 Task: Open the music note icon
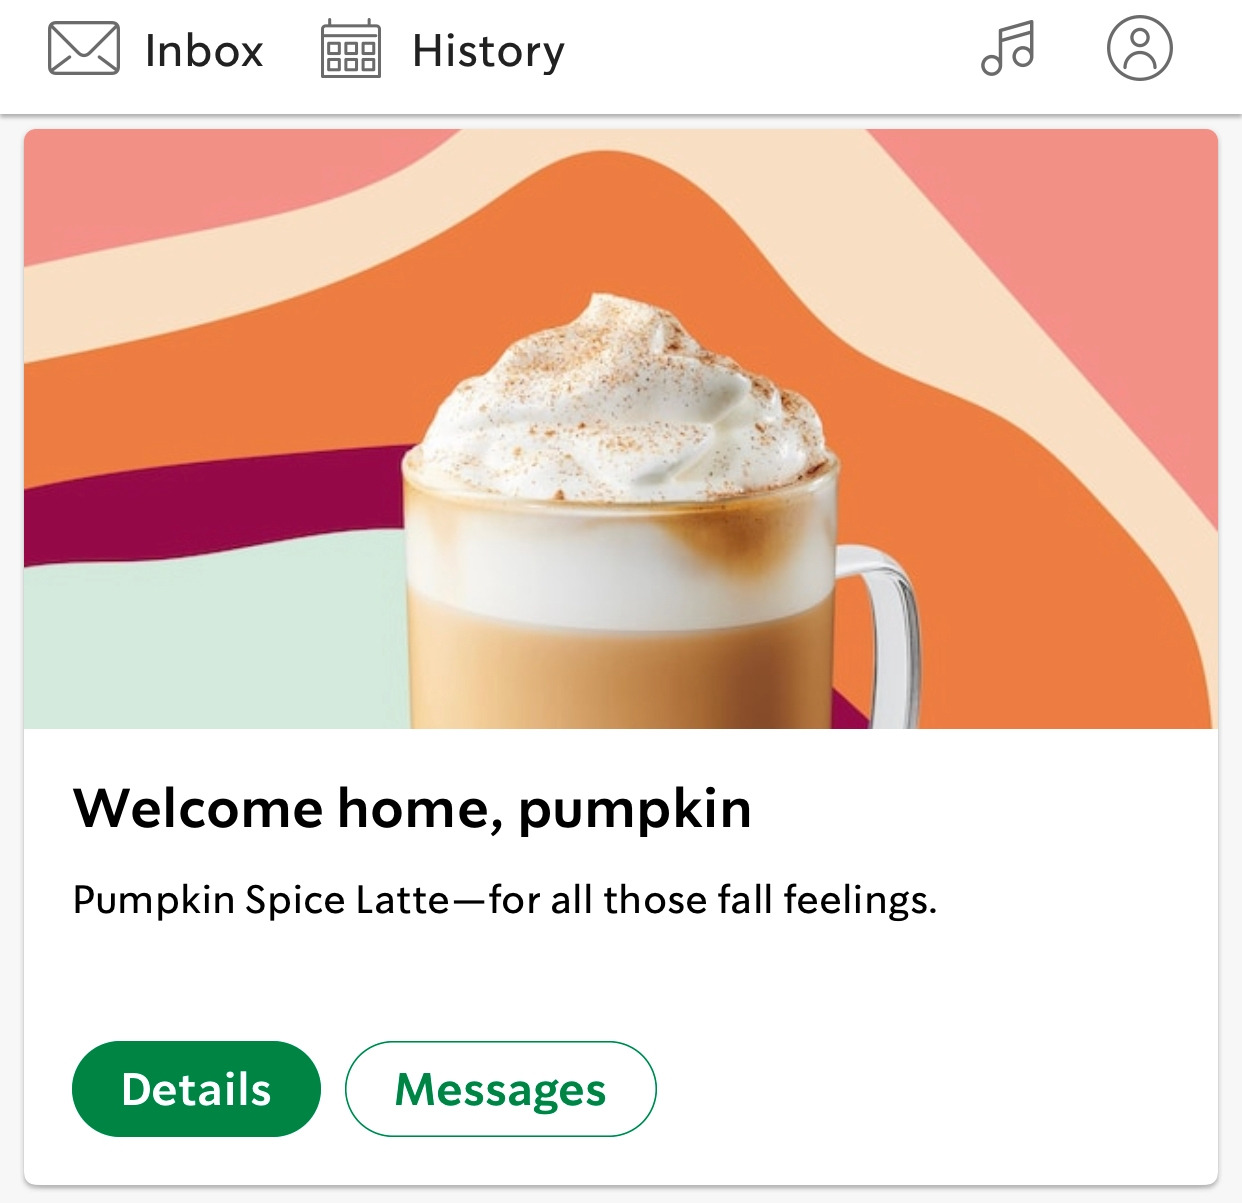pyautogui.click(x=1008, y=49)
